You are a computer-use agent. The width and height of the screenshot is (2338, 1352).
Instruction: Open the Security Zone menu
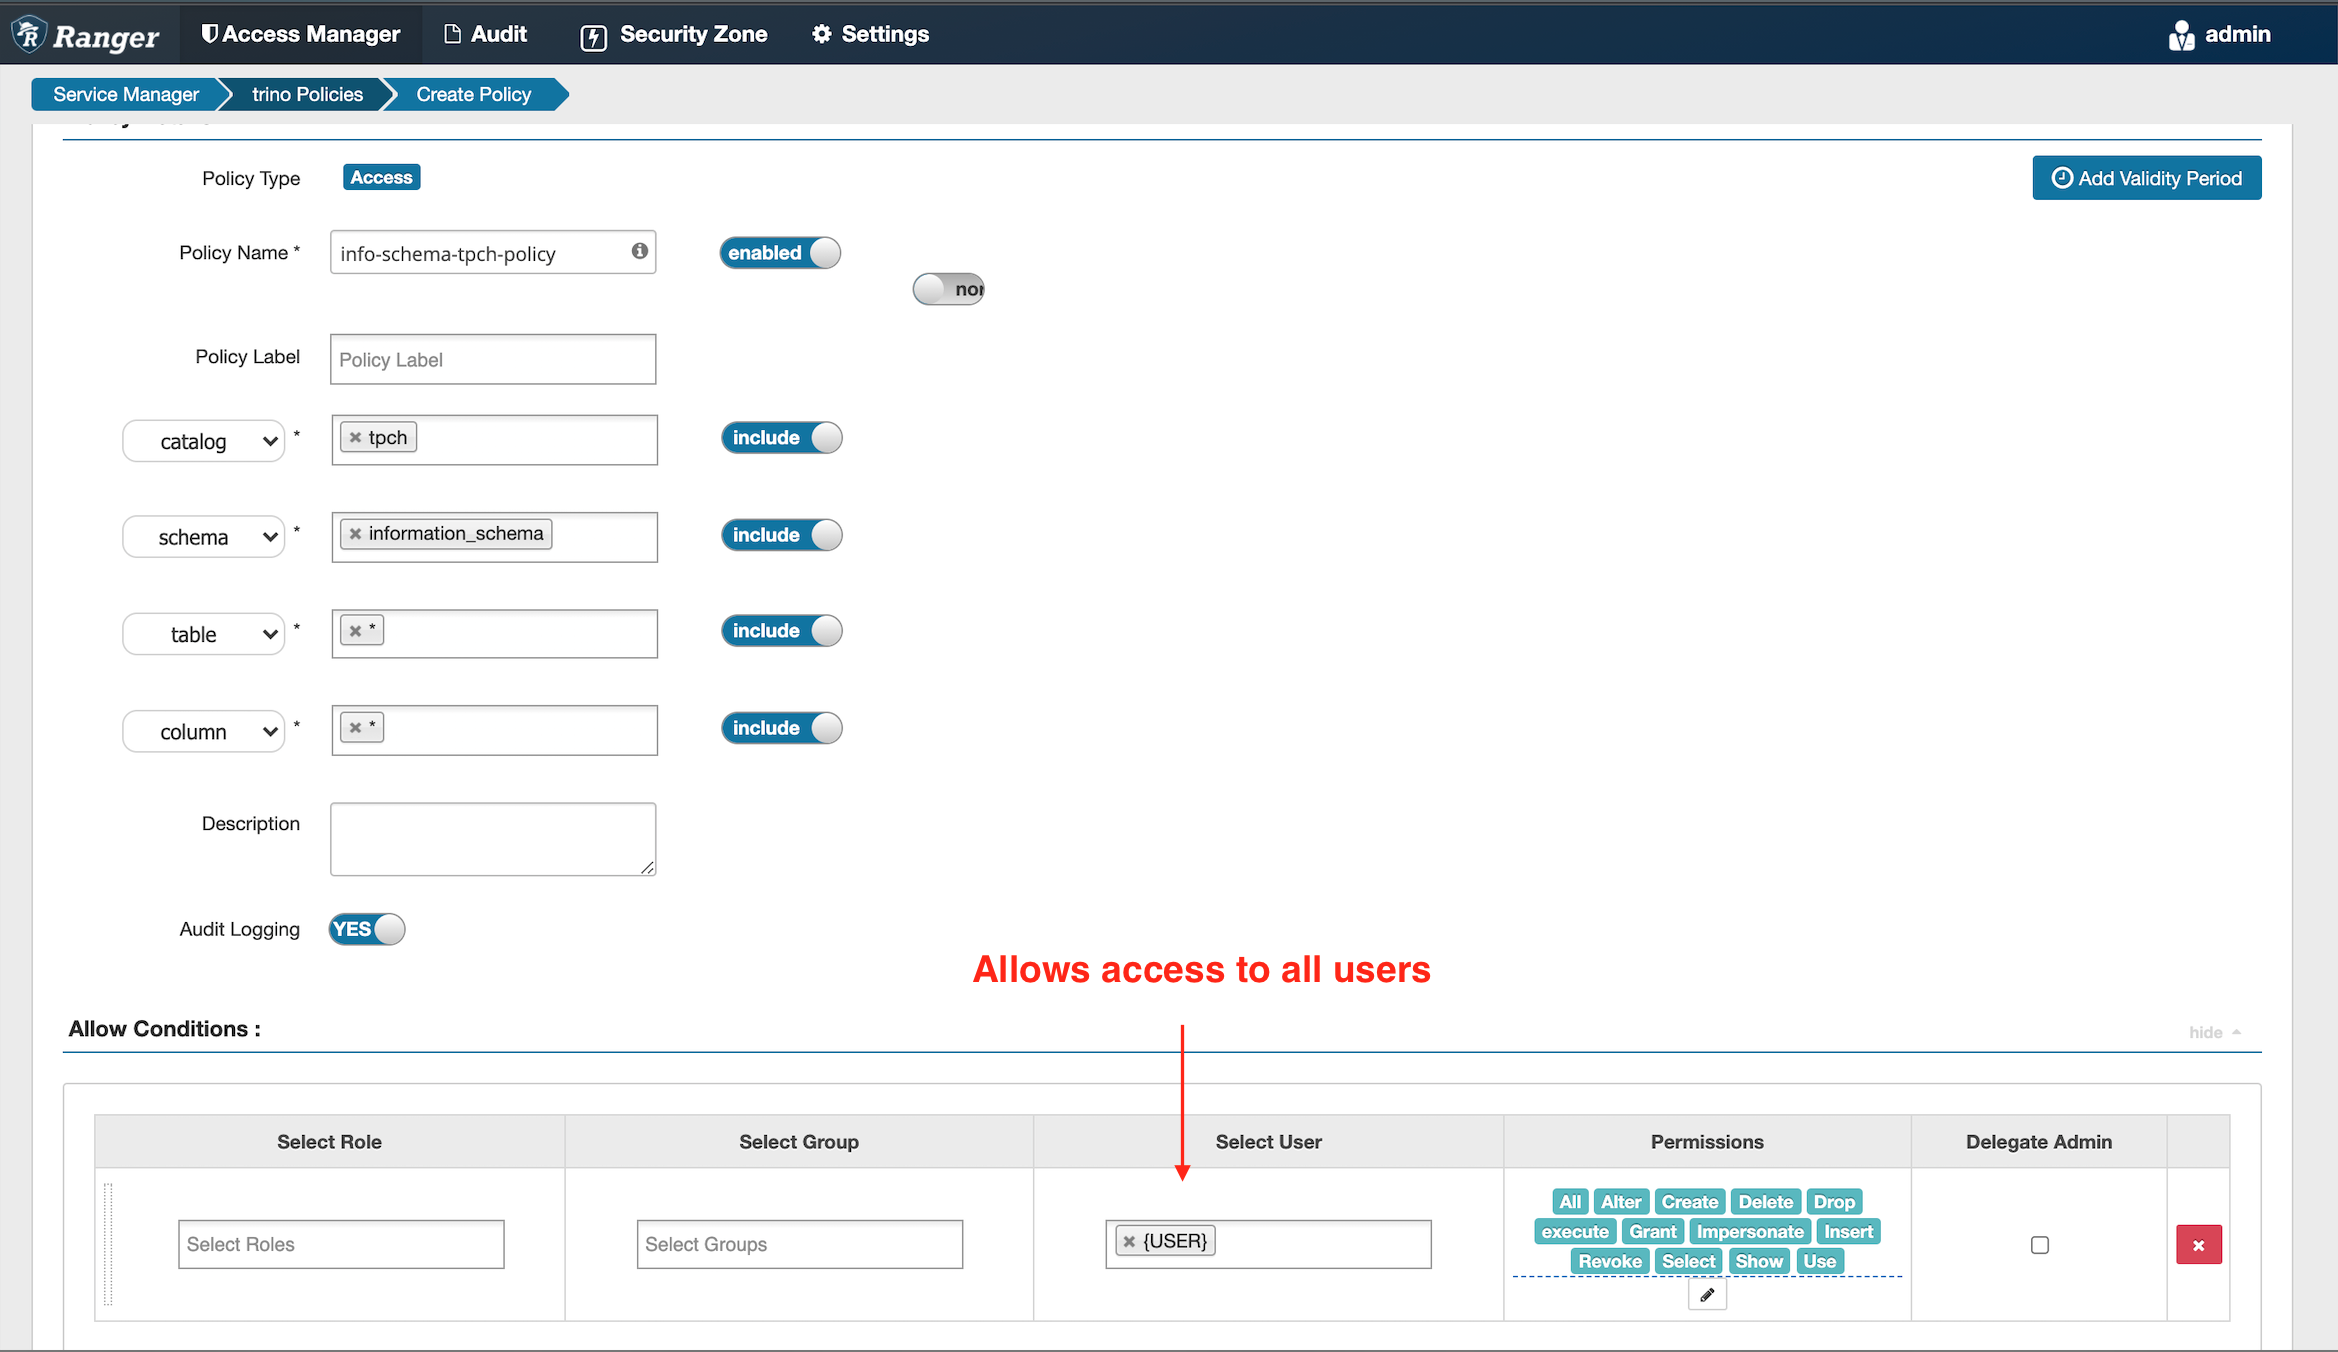point(674,34)
